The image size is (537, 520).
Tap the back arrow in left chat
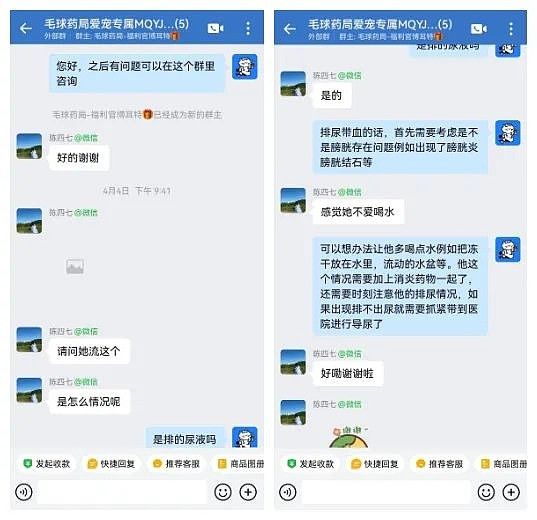26,28
